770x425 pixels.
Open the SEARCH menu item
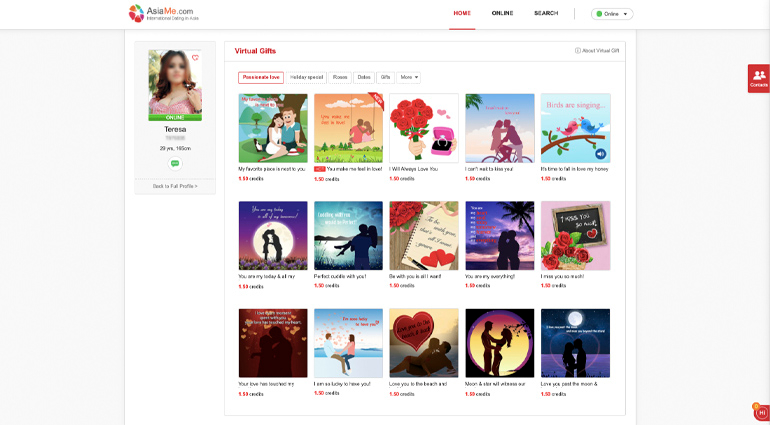[x=546, y=13]
